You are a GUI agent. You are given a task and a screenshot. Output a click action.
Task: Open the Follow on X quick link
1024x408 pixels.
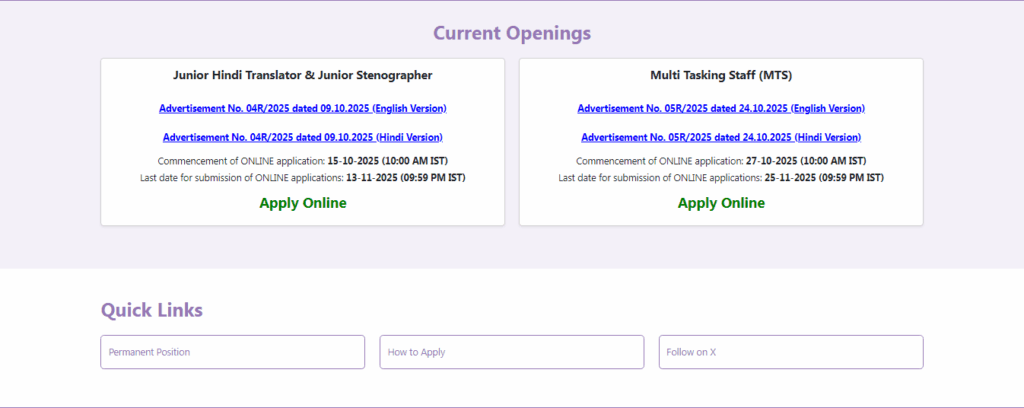790,352
